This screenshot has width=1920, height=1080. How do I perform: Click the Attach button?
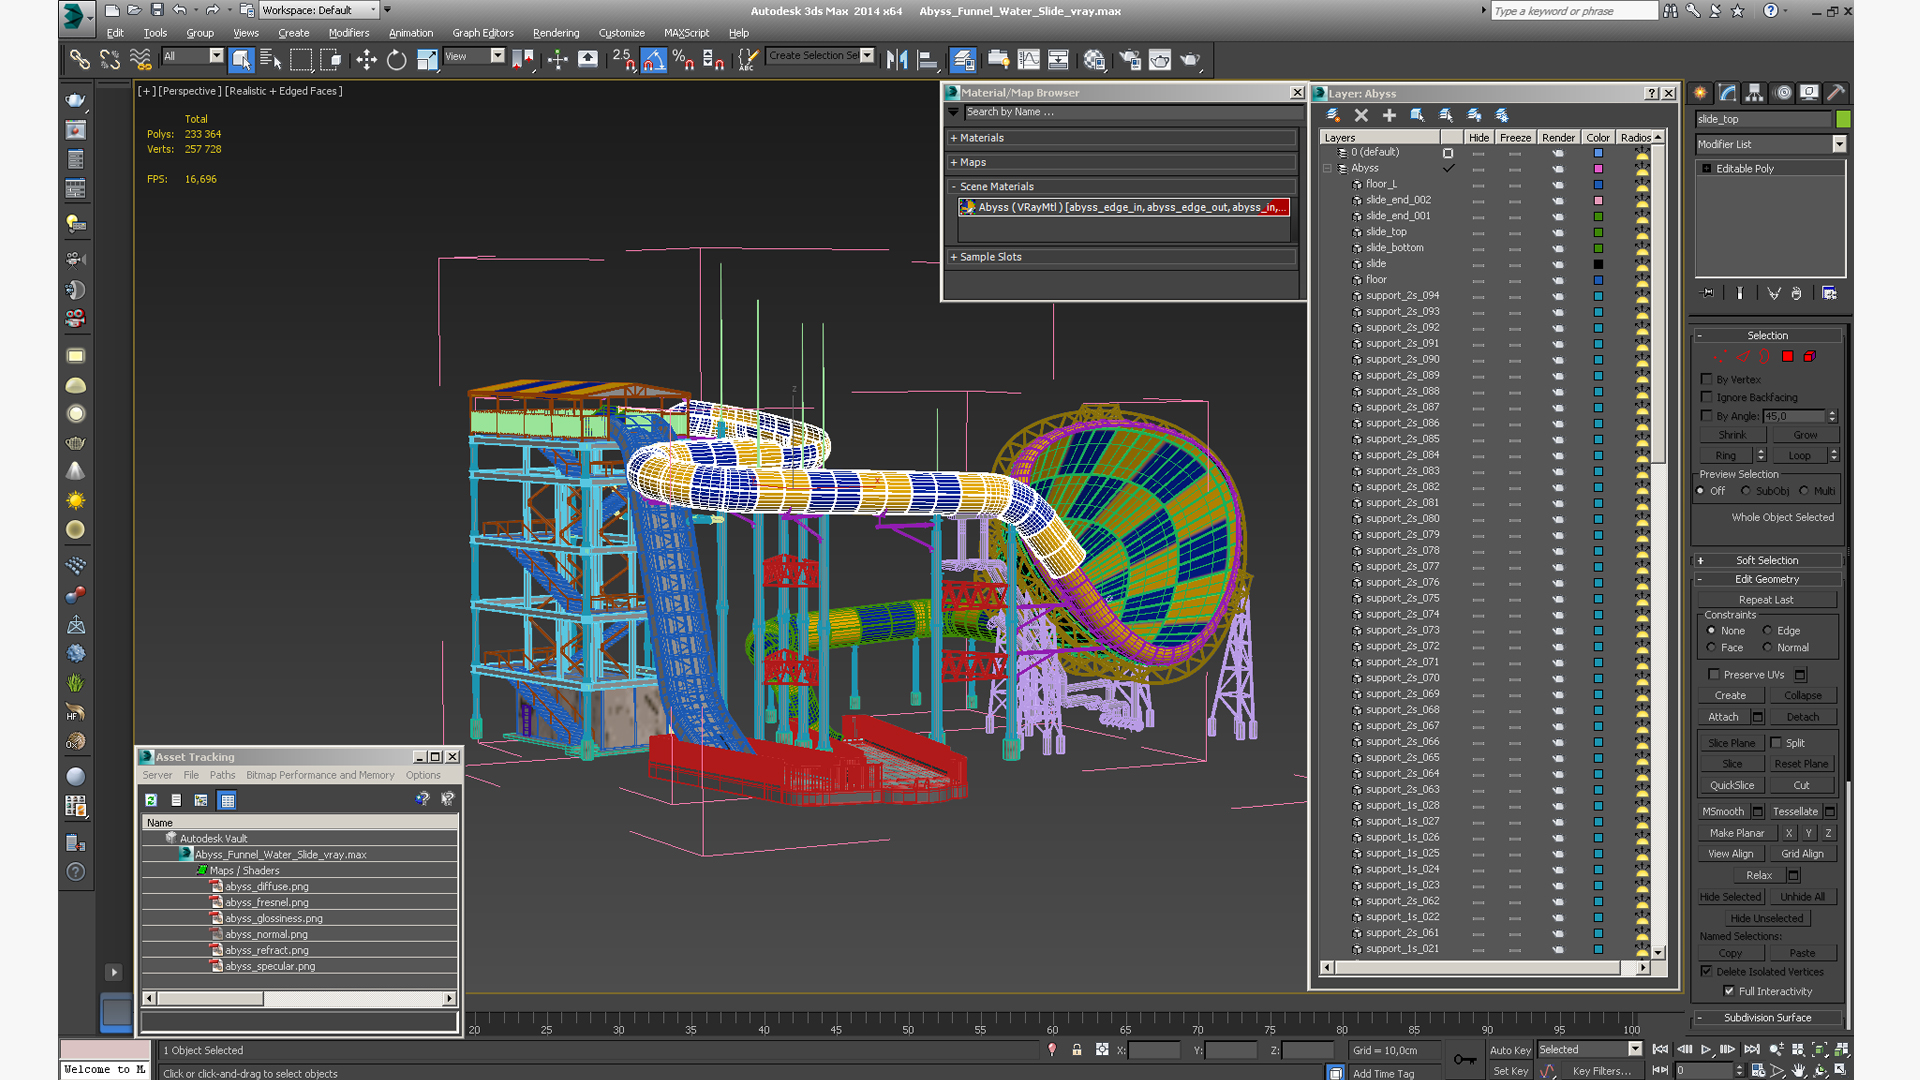(x=1722, y=717)
